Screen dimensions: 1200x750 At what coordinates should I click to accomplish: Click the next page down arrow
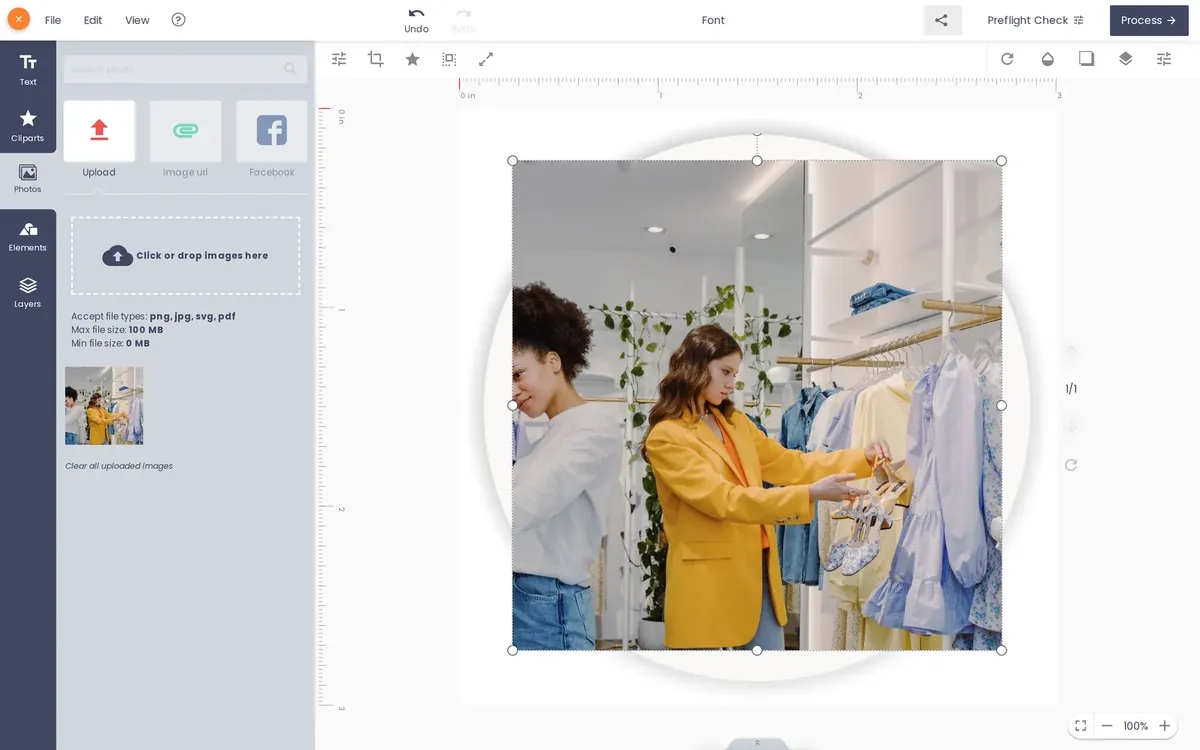click(x=1071, y=426)
